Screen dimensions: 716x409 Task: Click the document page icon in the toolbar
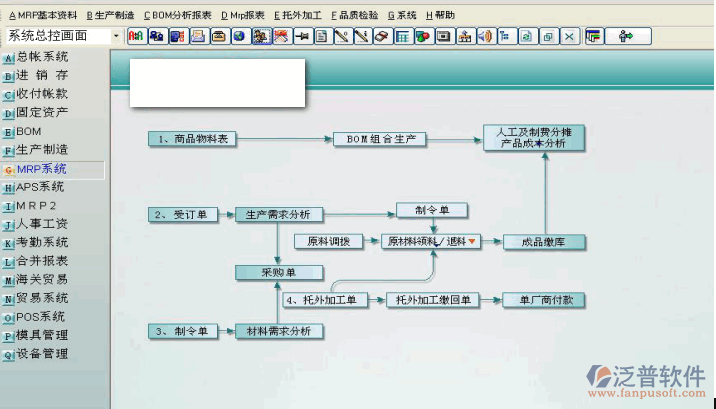pyautogui.click(x=321, y=36)
